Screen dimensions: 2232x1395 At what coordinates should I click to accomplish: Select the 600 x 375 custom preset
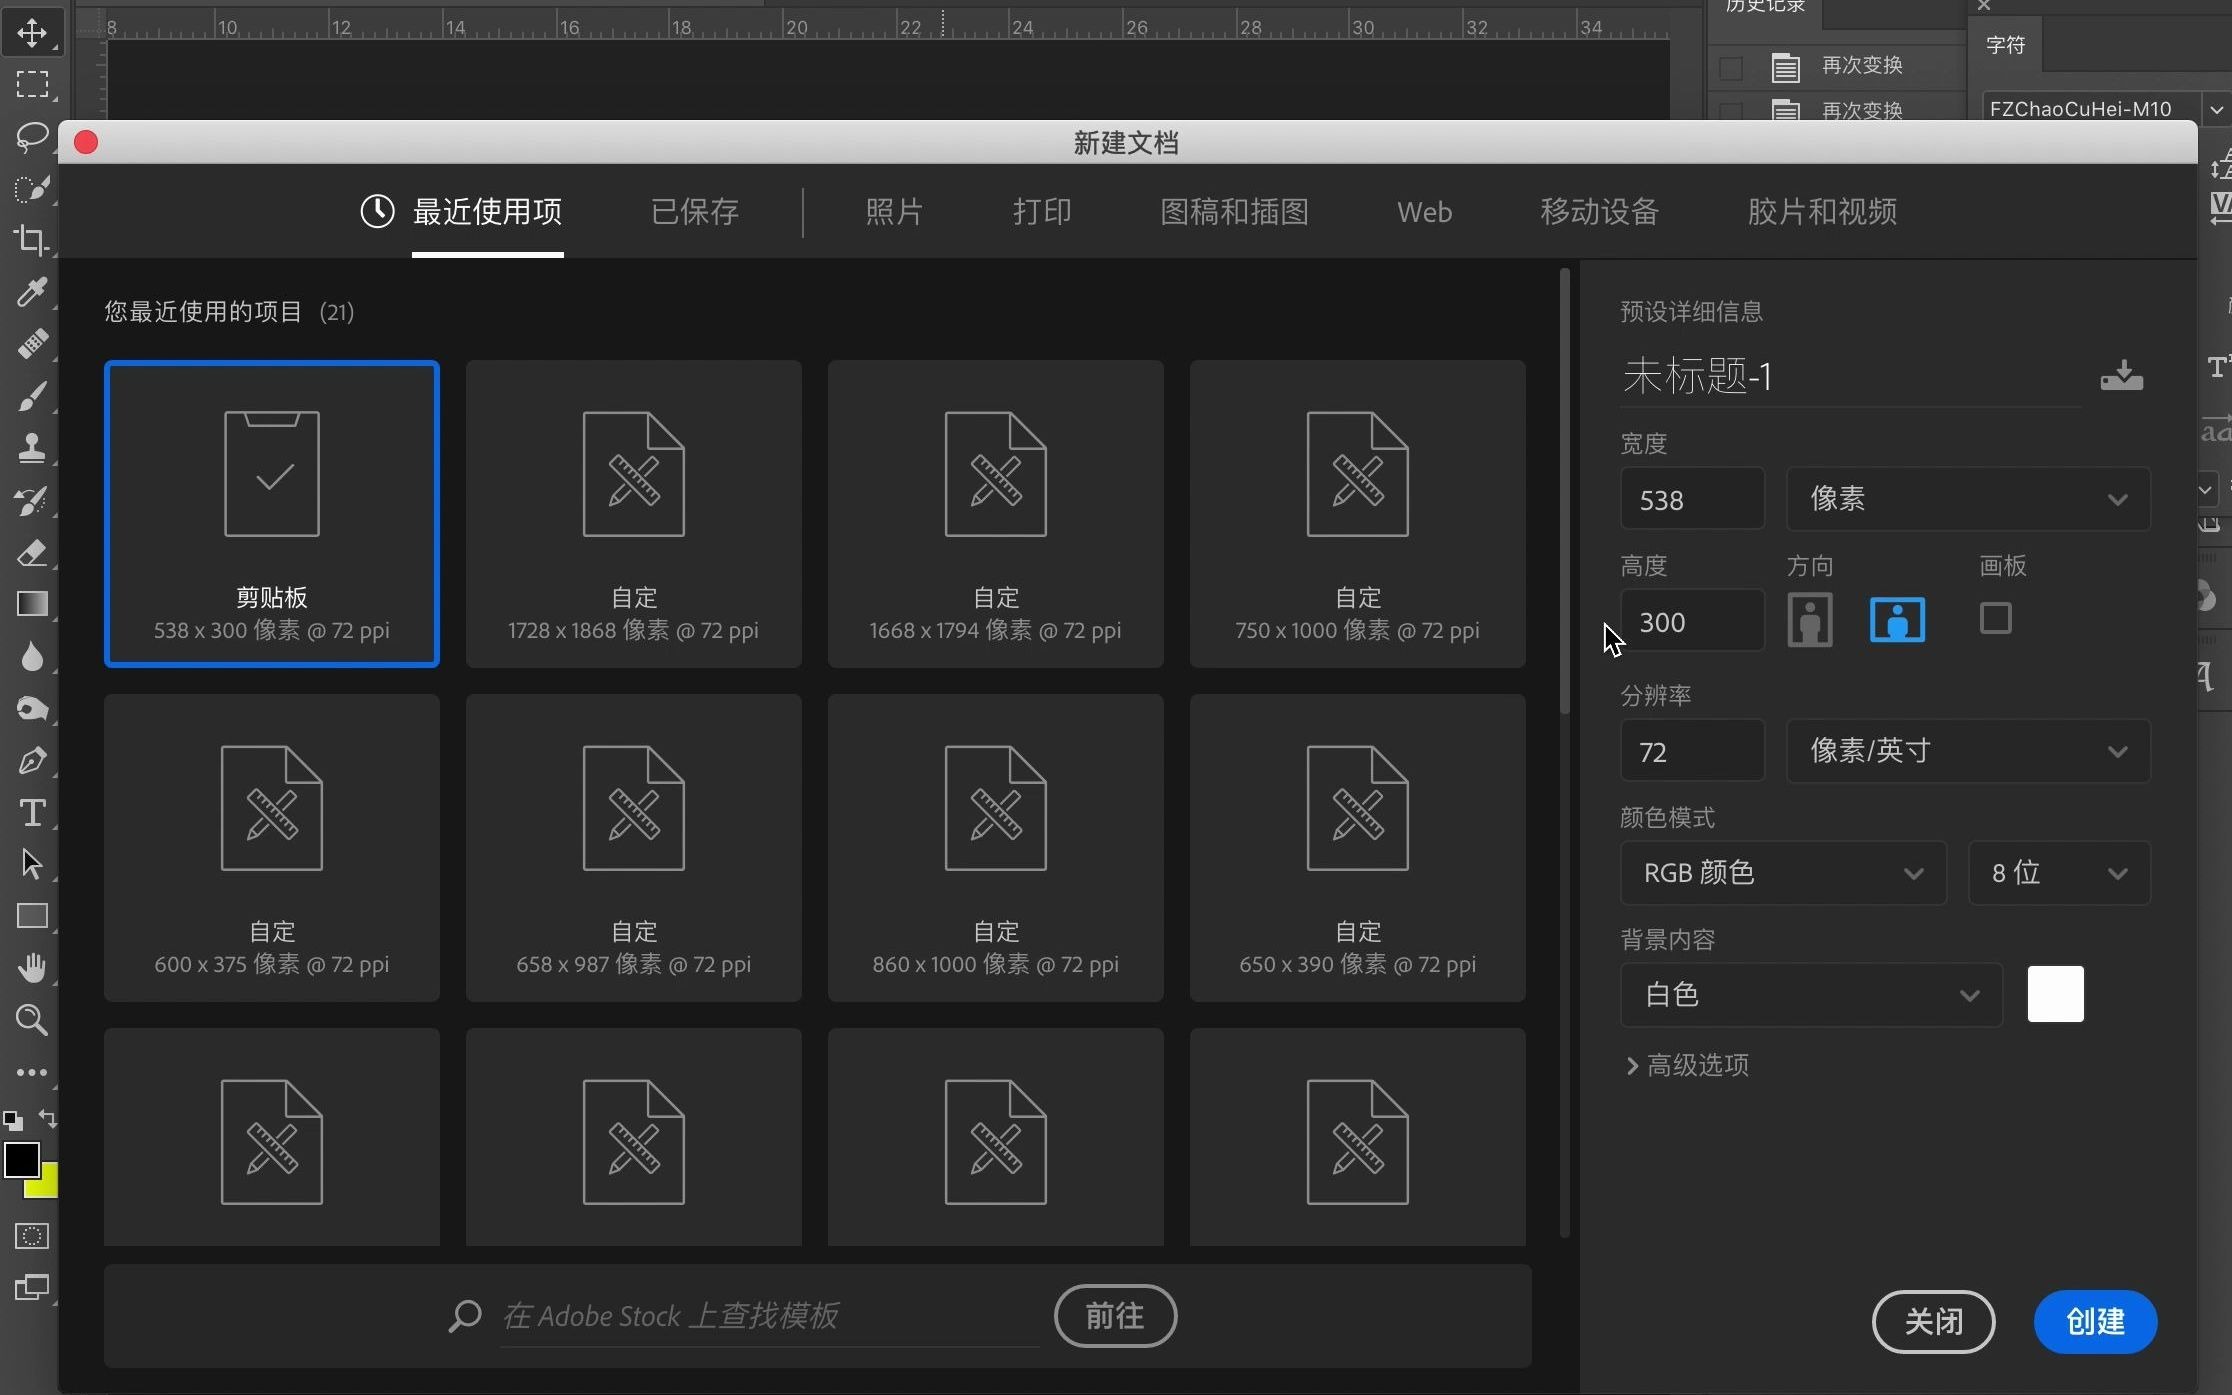pyautogui.click(x=271, y=847)
